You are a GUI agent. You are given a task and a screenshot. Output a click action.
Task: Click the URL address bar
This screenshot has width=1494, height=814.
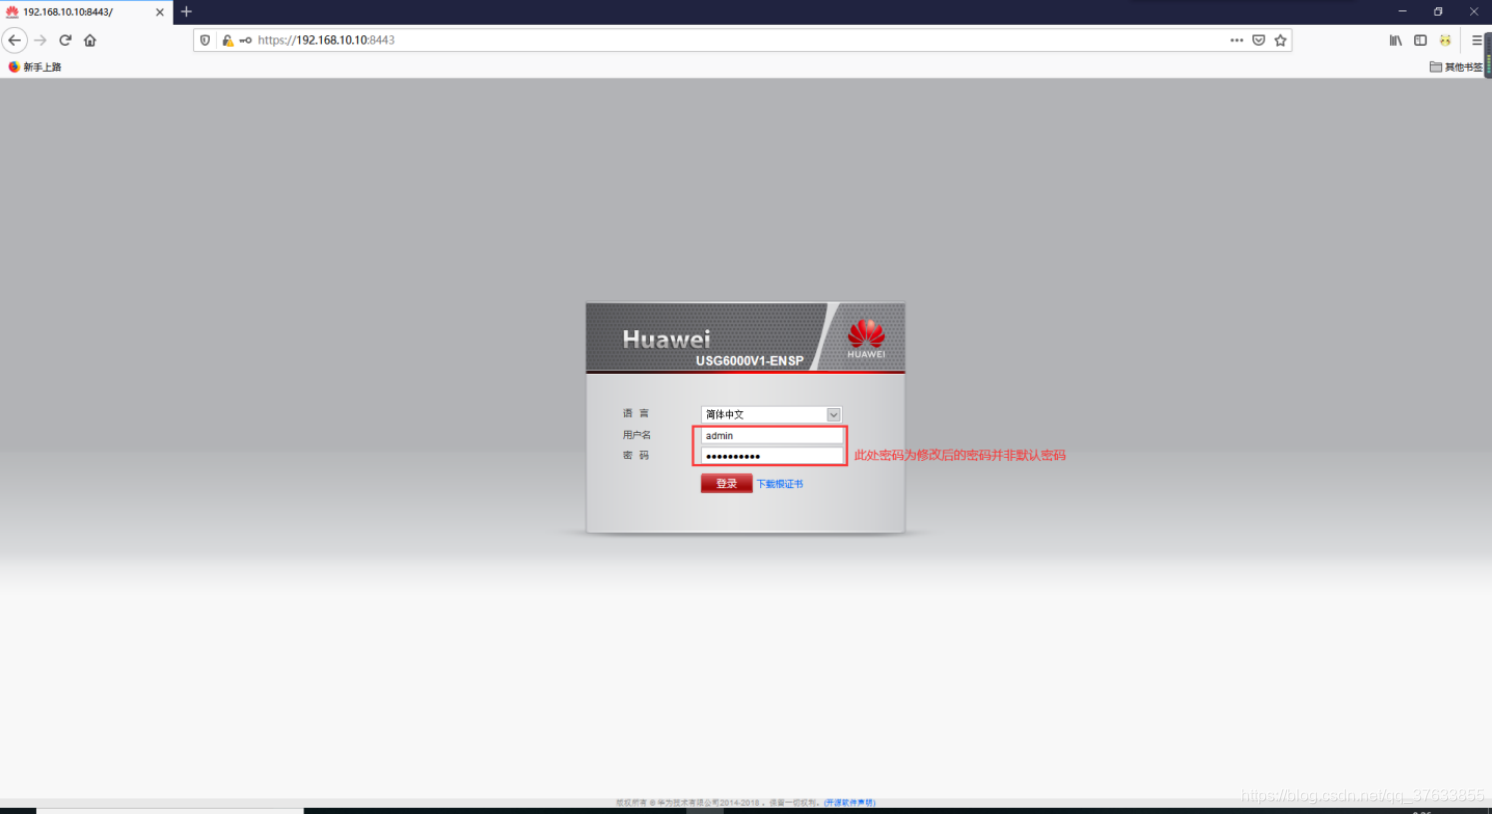click(x=740, y=40)
